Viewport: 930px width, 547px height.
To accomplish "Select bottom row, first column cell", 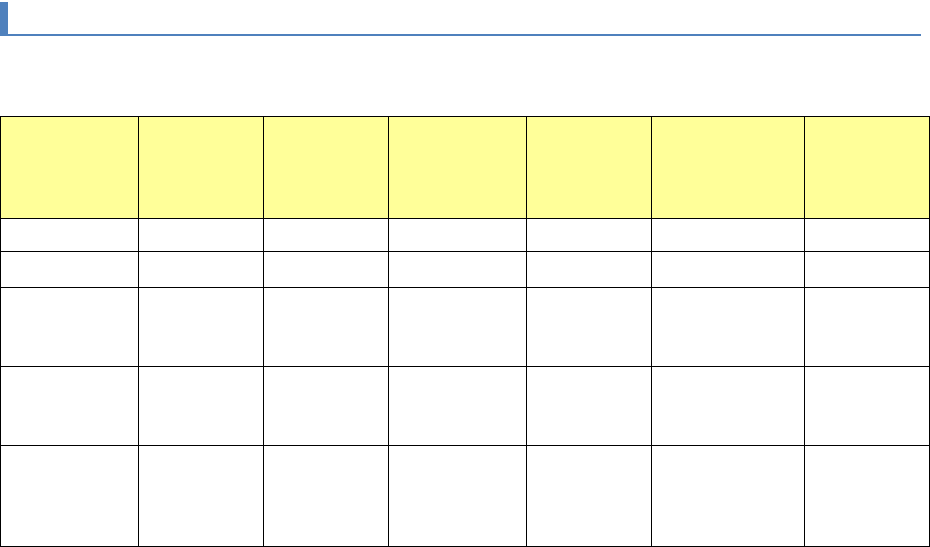I will pos(70,496).
